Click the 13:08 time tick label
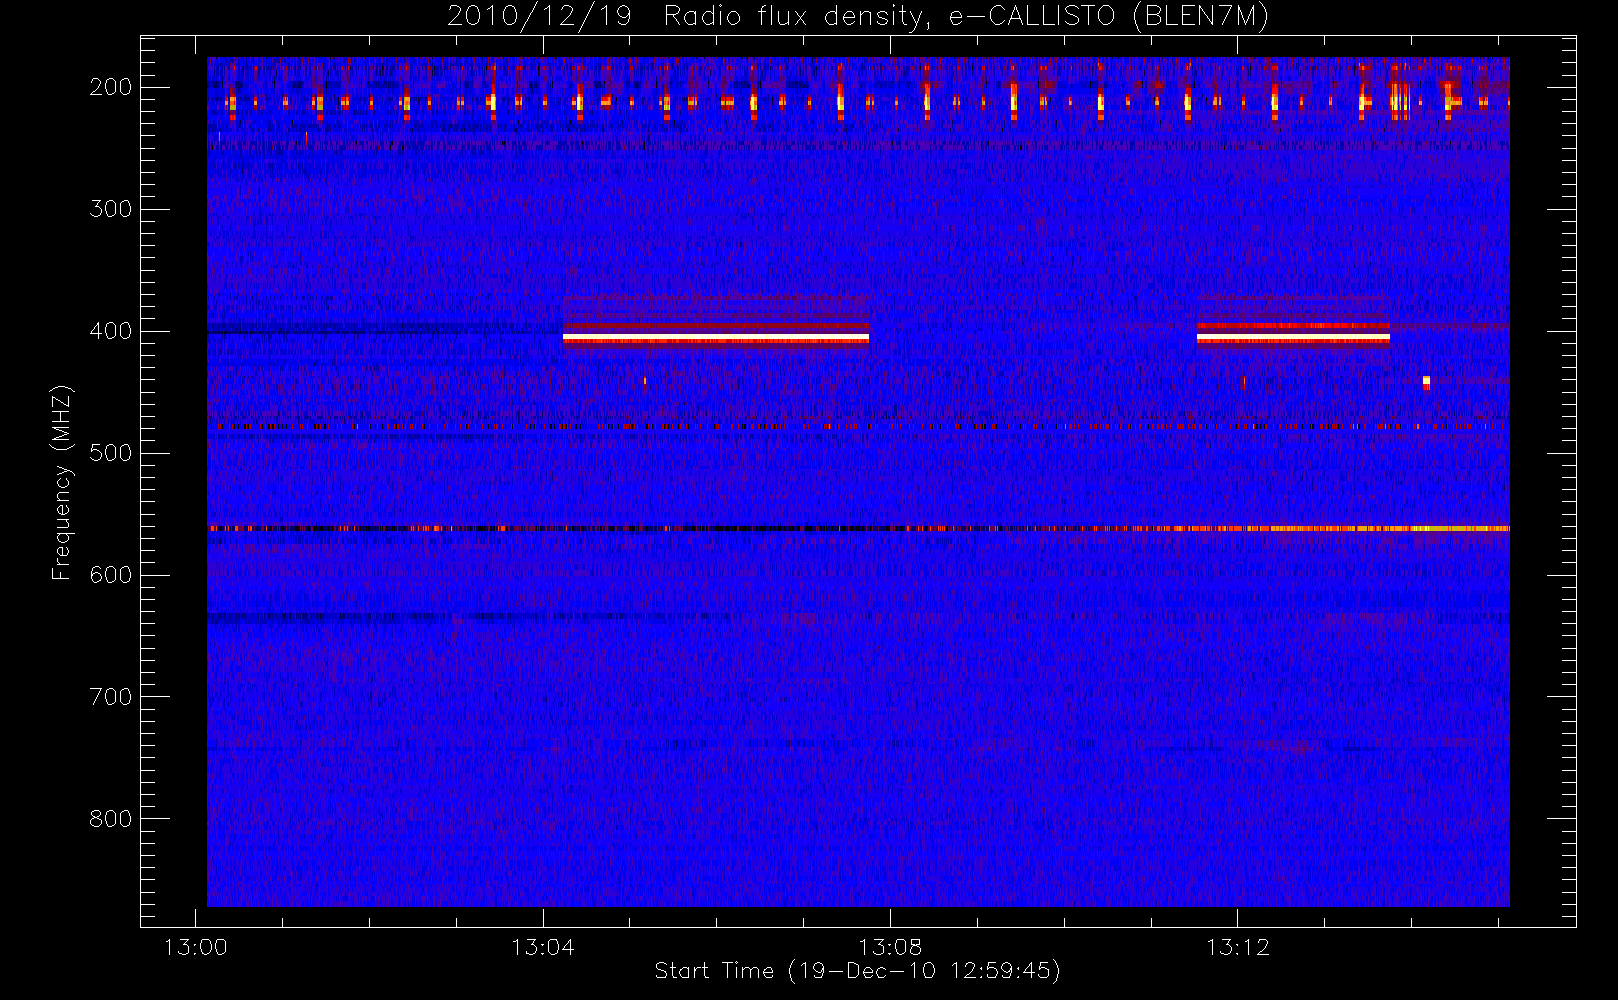 point(890,947)
